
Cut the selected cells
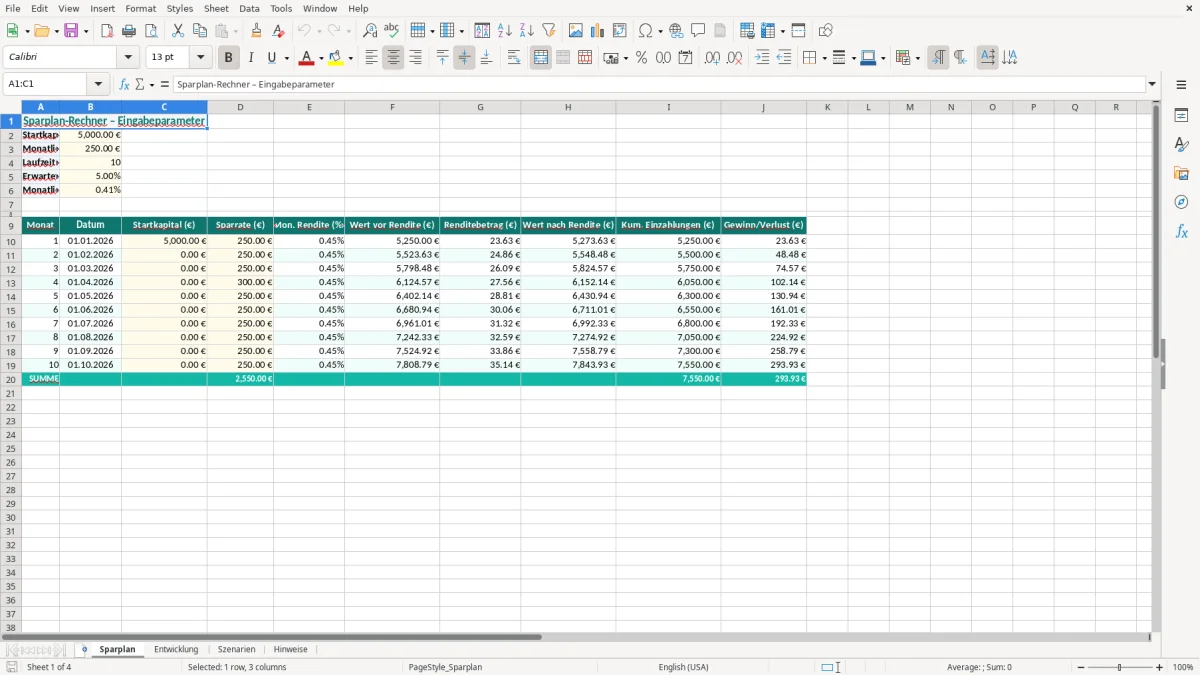[x=177, y=31]
